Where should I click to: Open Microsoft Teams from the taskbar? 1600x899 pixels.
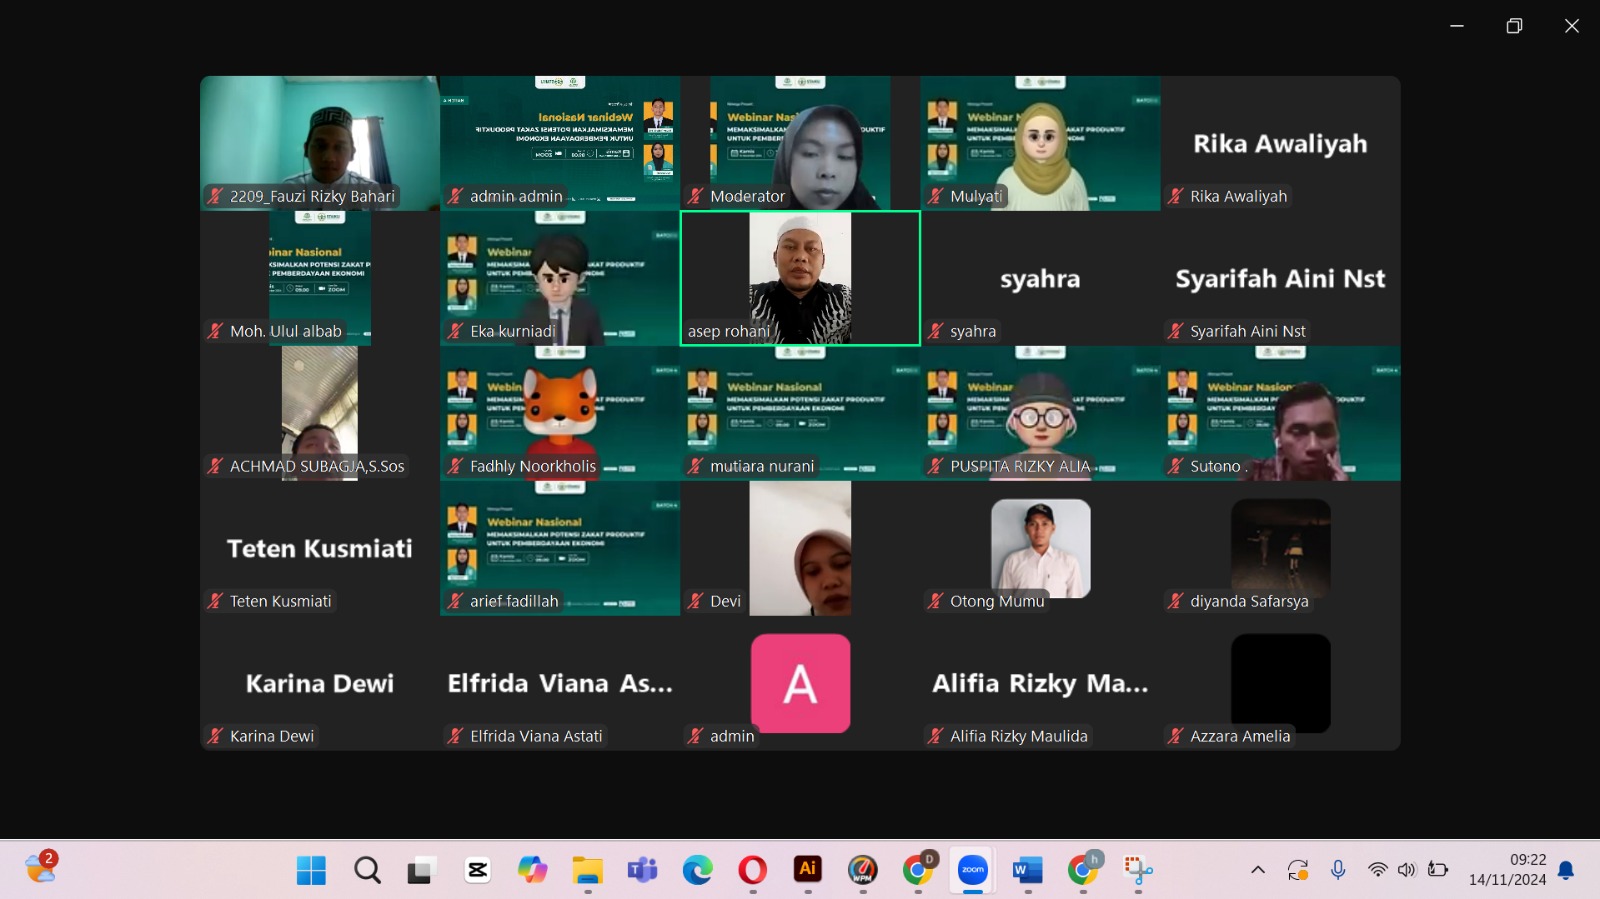click(x=642, y=870)
